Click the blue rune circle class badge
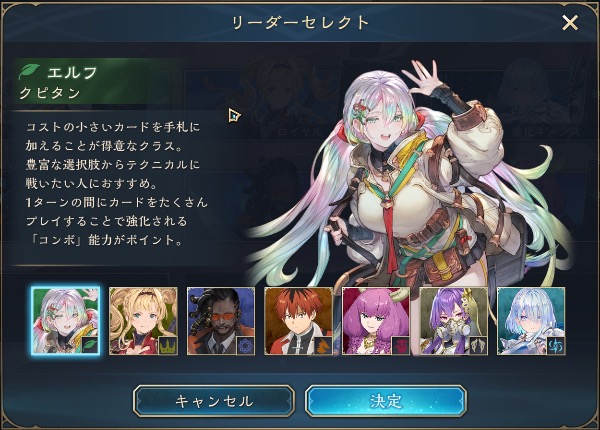This screenshot has width=600, height=430. pos(246,346)
